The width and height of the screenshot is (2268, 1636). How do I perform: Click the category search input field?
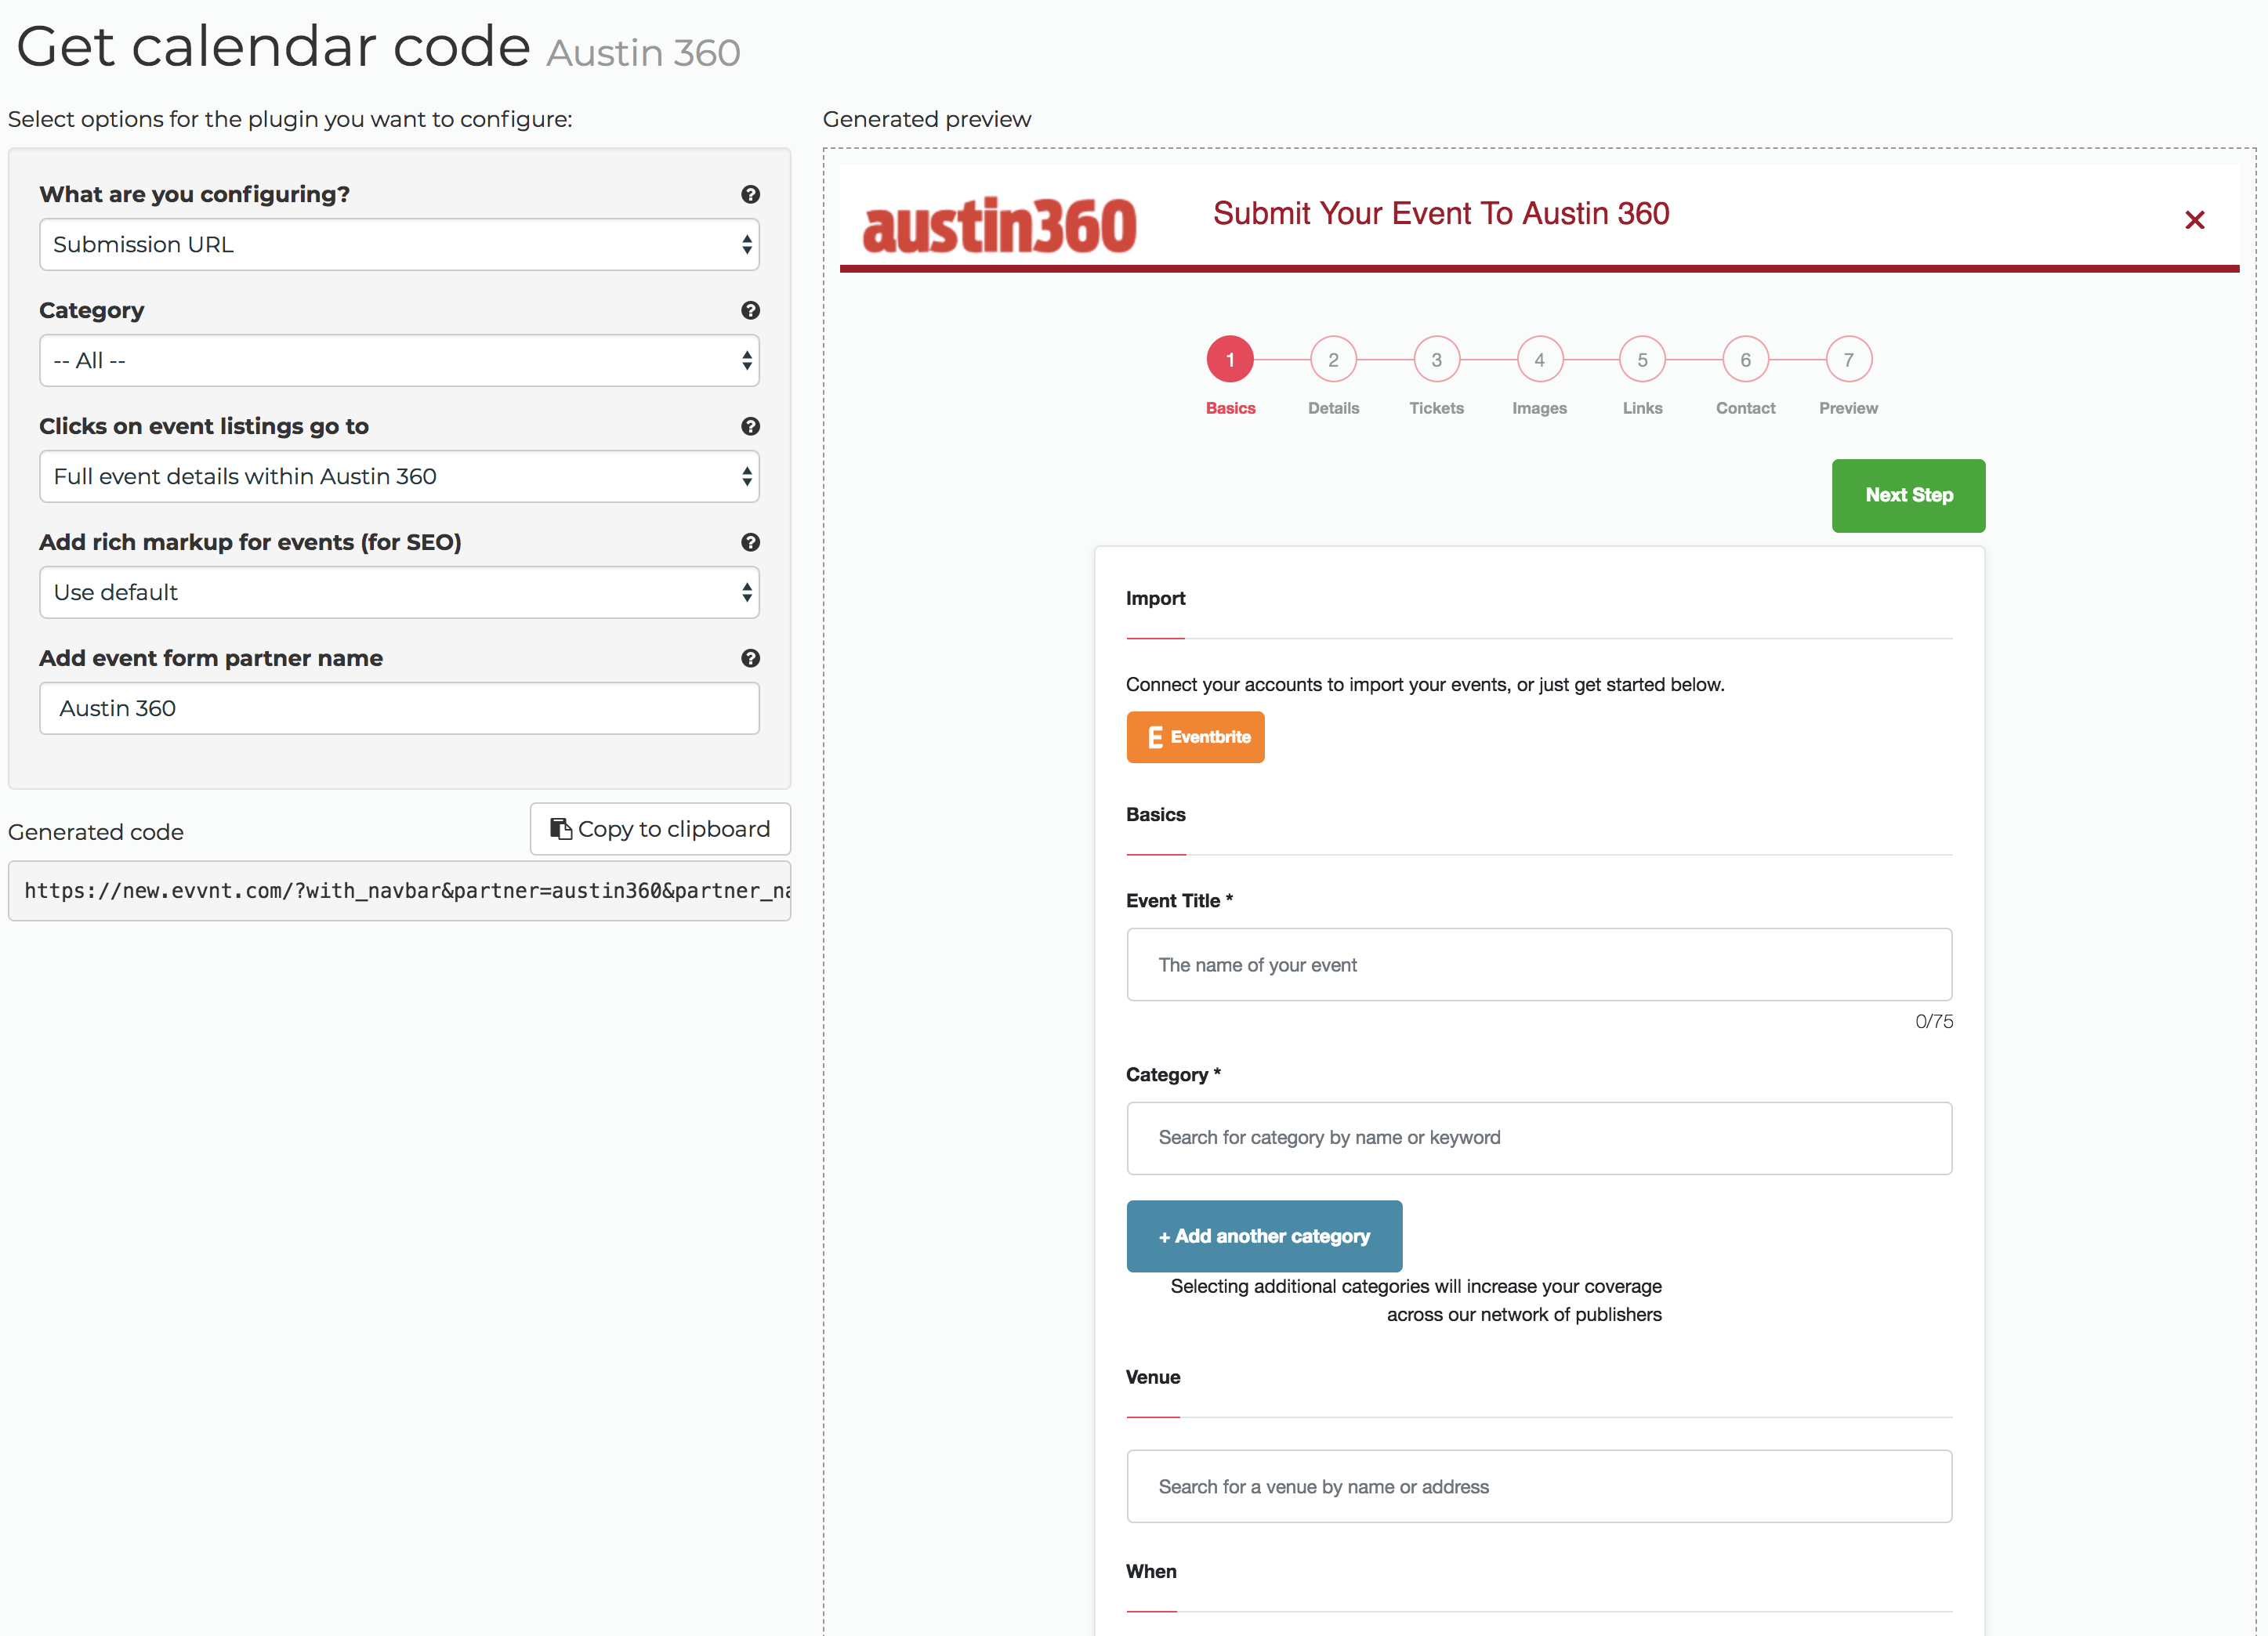point(1539,1138)
